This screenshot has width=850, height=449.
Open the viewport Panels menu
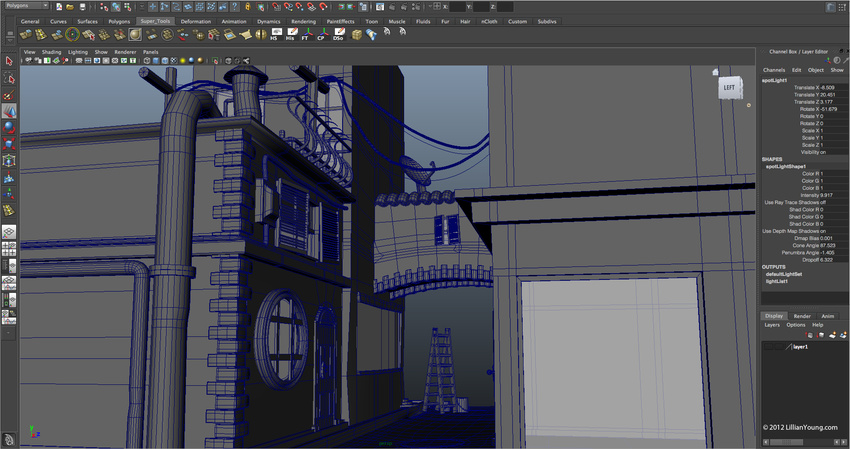click(x=151, y=52)
